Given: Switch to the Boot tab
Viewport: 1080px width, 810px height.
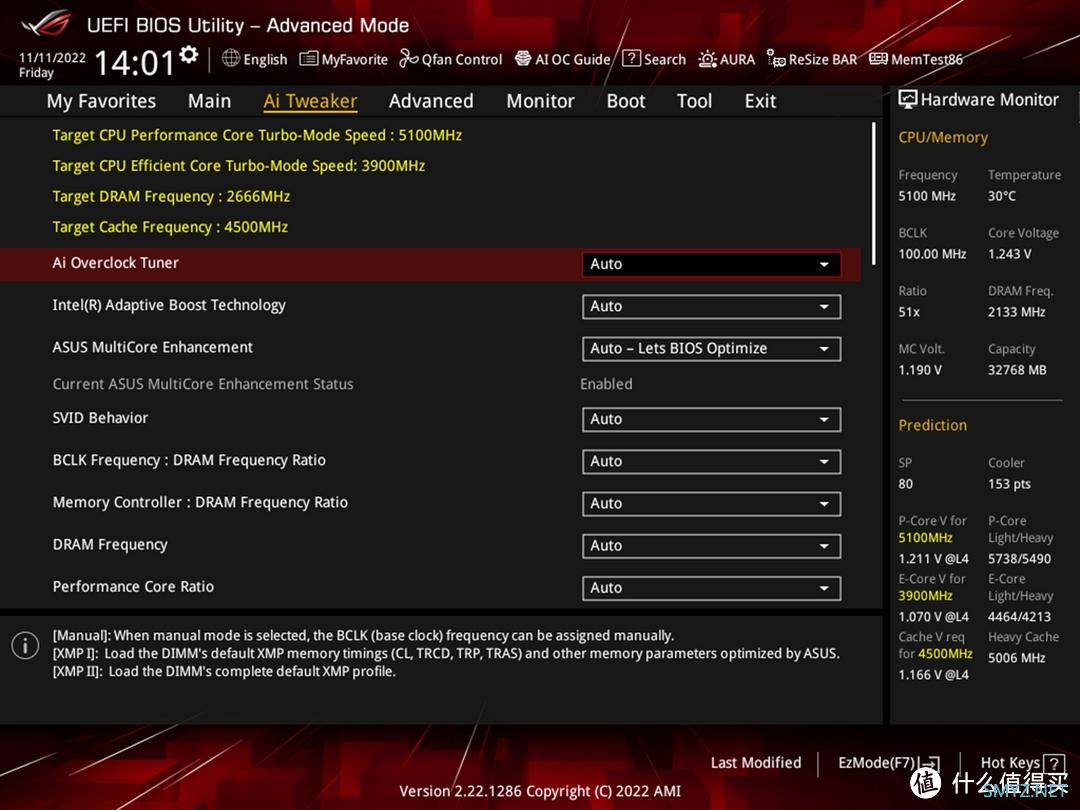Looking at the screenshot, I should [626, 101].
